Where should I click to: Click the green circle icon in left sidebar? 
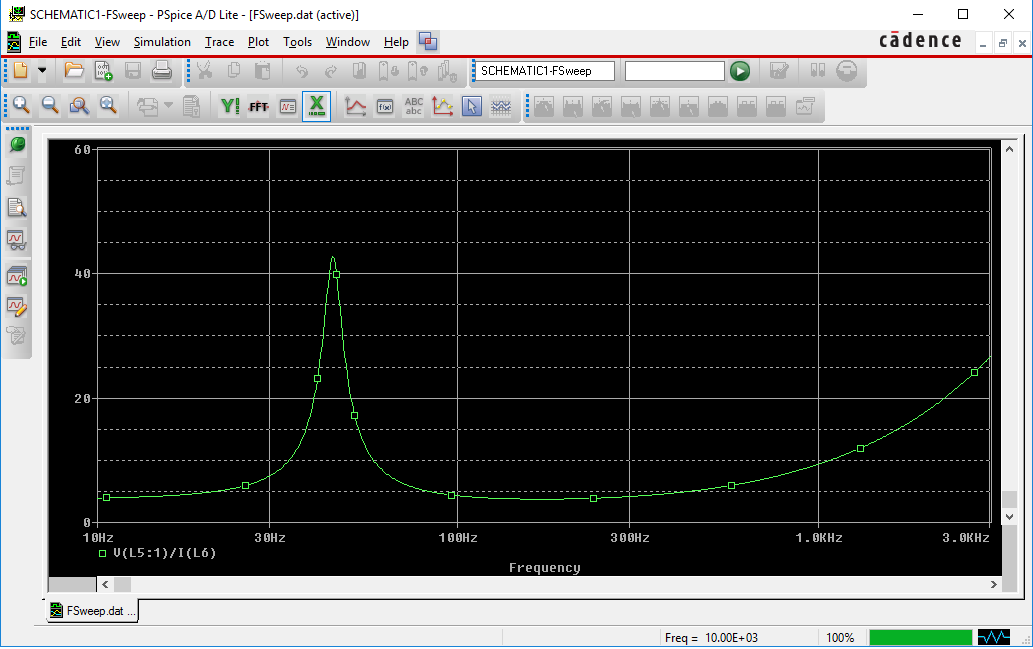tap(17, 144)
